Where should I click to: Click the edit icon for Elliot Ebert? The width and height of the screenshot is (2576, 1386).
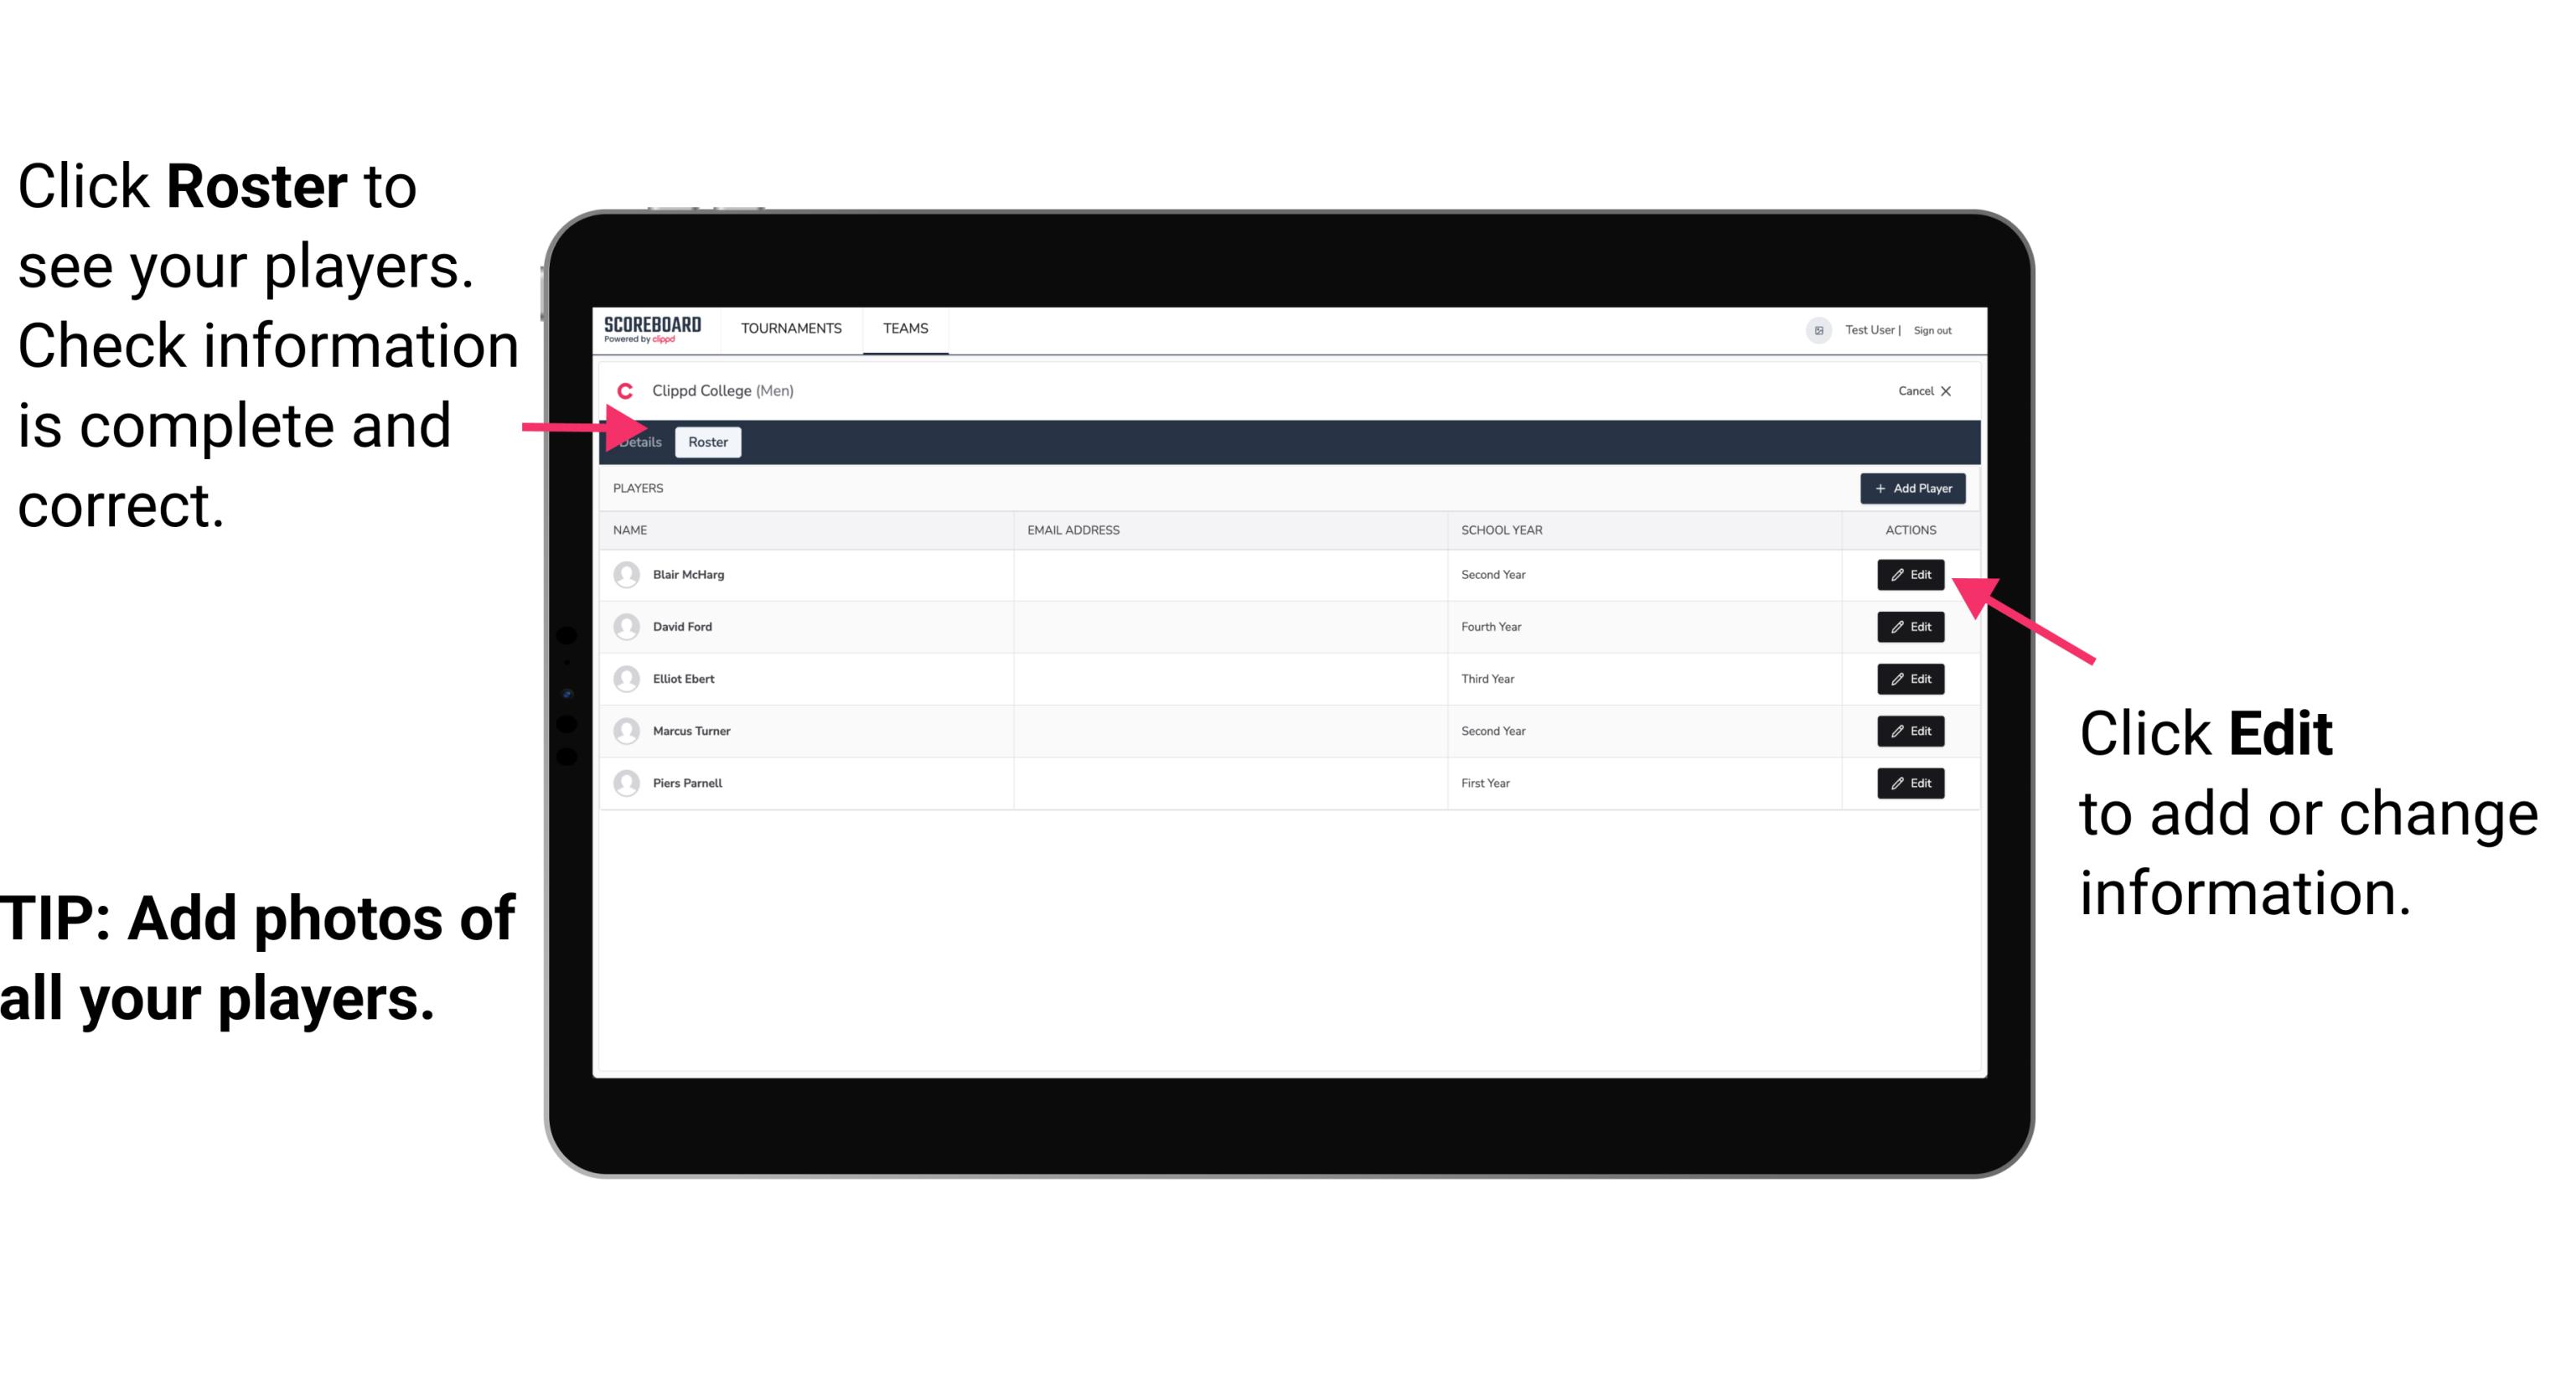[x=1911, y=678]
